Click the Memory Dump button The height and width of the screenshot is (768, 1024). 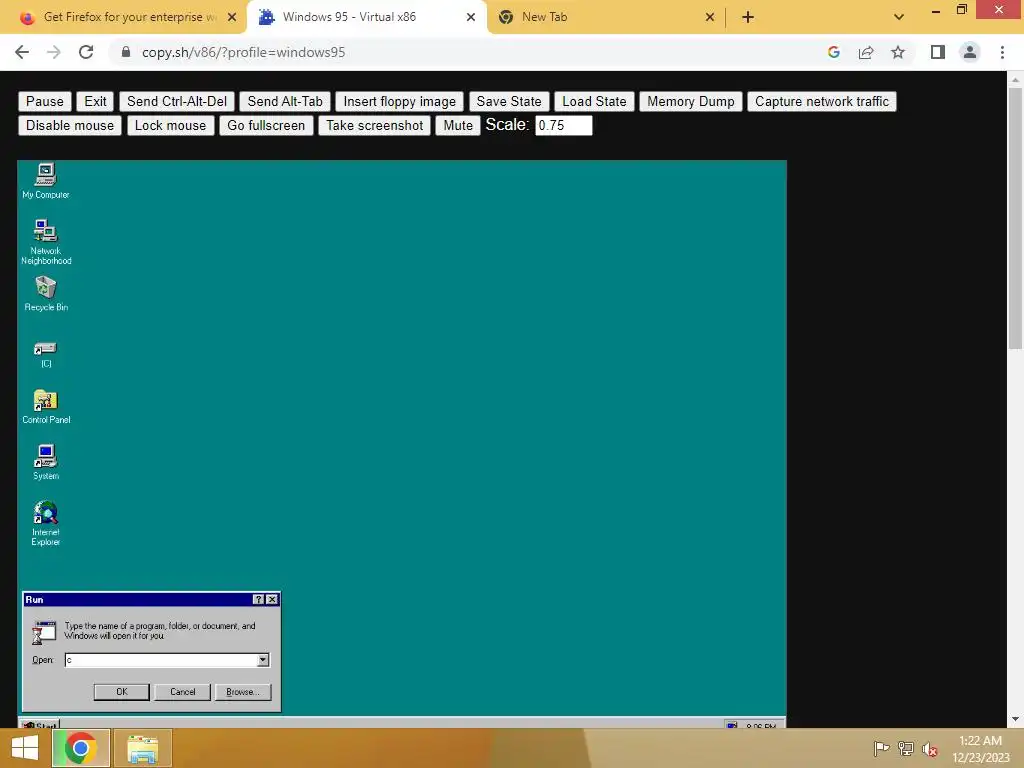coord(690,101)
